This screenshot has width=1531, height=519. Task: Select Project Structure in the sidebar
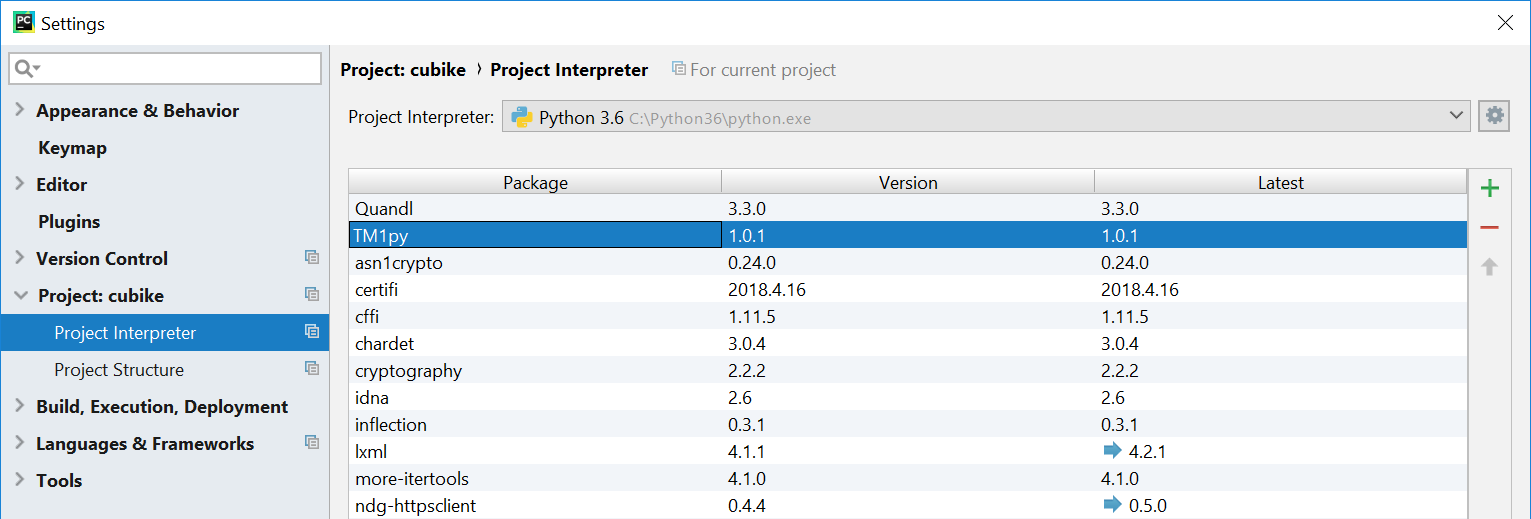[119, 370]
